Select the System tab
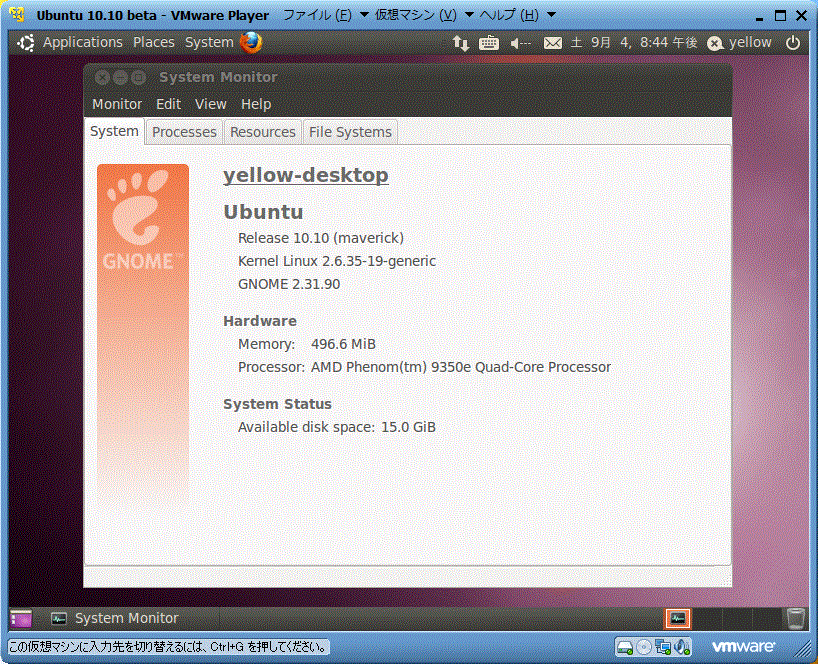 [114, 131]
